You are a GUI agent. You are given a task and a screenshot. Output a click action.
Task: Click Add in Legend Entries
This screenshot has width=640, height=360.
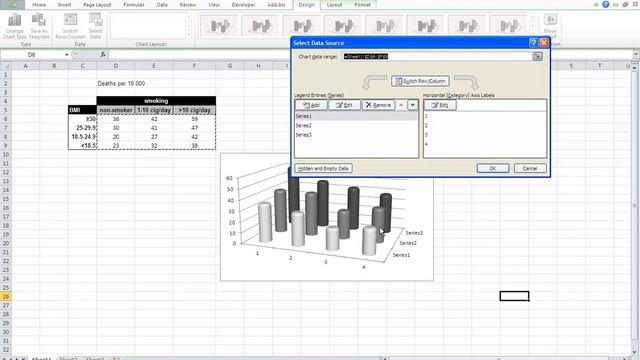311,105
